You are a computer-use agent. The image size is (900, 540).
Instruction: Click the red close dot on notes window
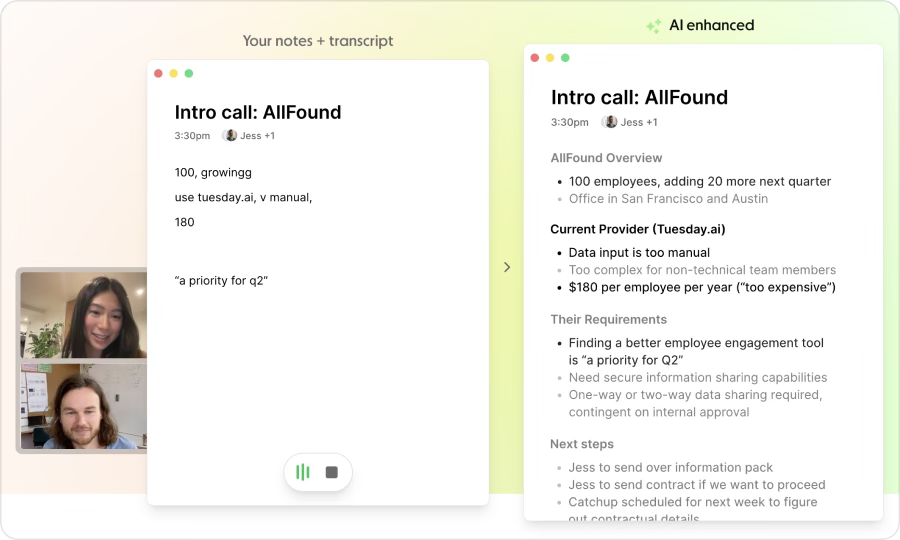[x=158, y=73]
